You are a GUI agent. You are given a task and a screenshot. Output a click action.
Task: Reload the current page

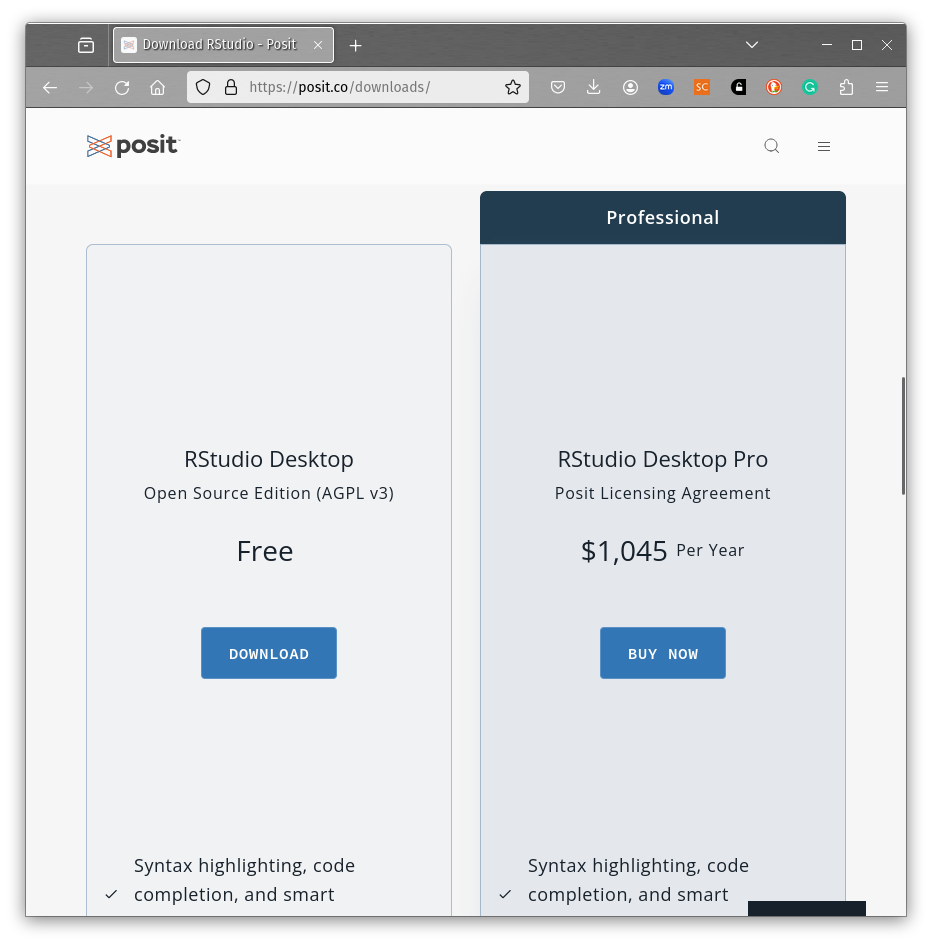[122, 88]
